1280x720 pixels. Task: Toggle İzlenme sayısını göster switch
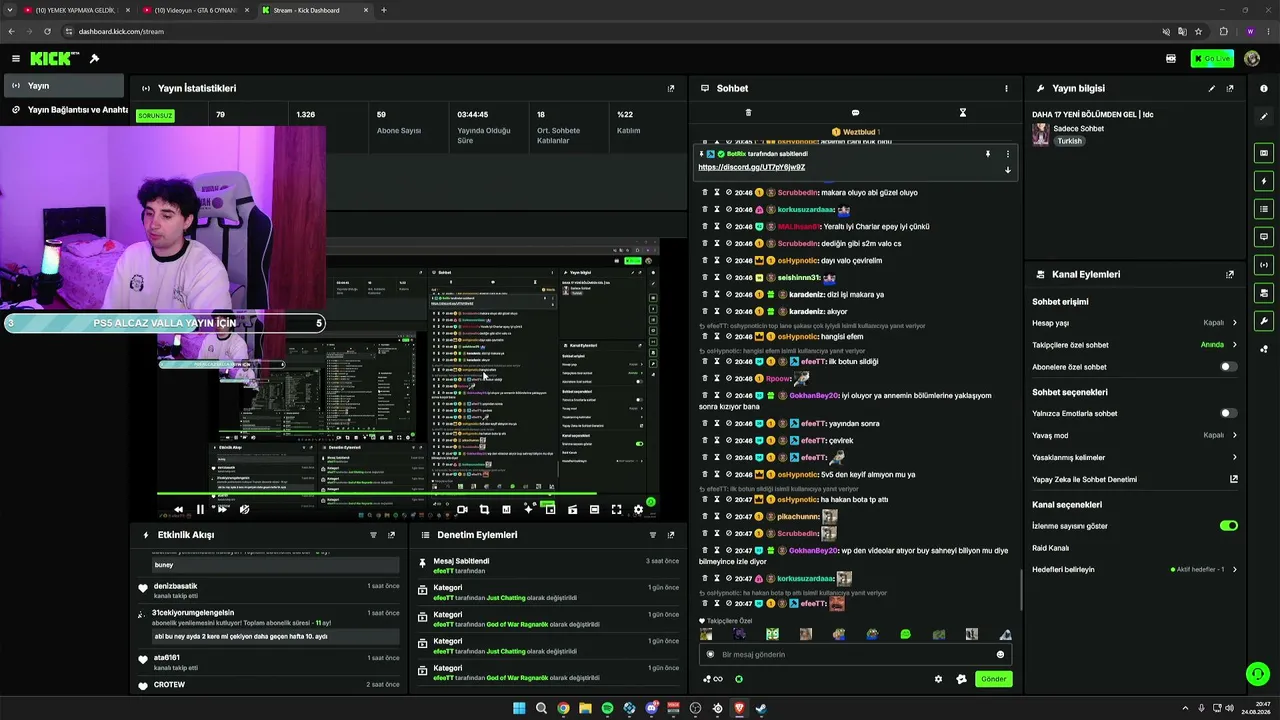1229,525
